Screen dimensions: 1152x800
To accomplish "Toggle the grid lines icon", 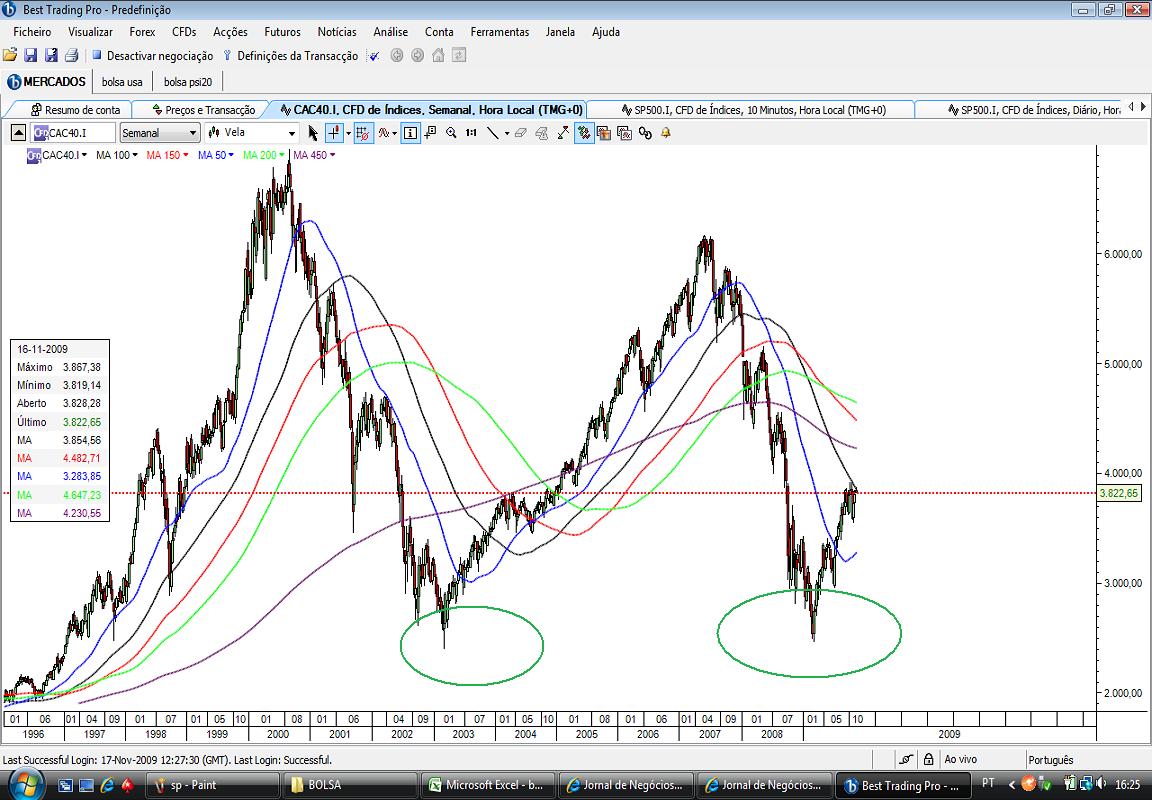I will pyautogui.click(x=363, y=133).
